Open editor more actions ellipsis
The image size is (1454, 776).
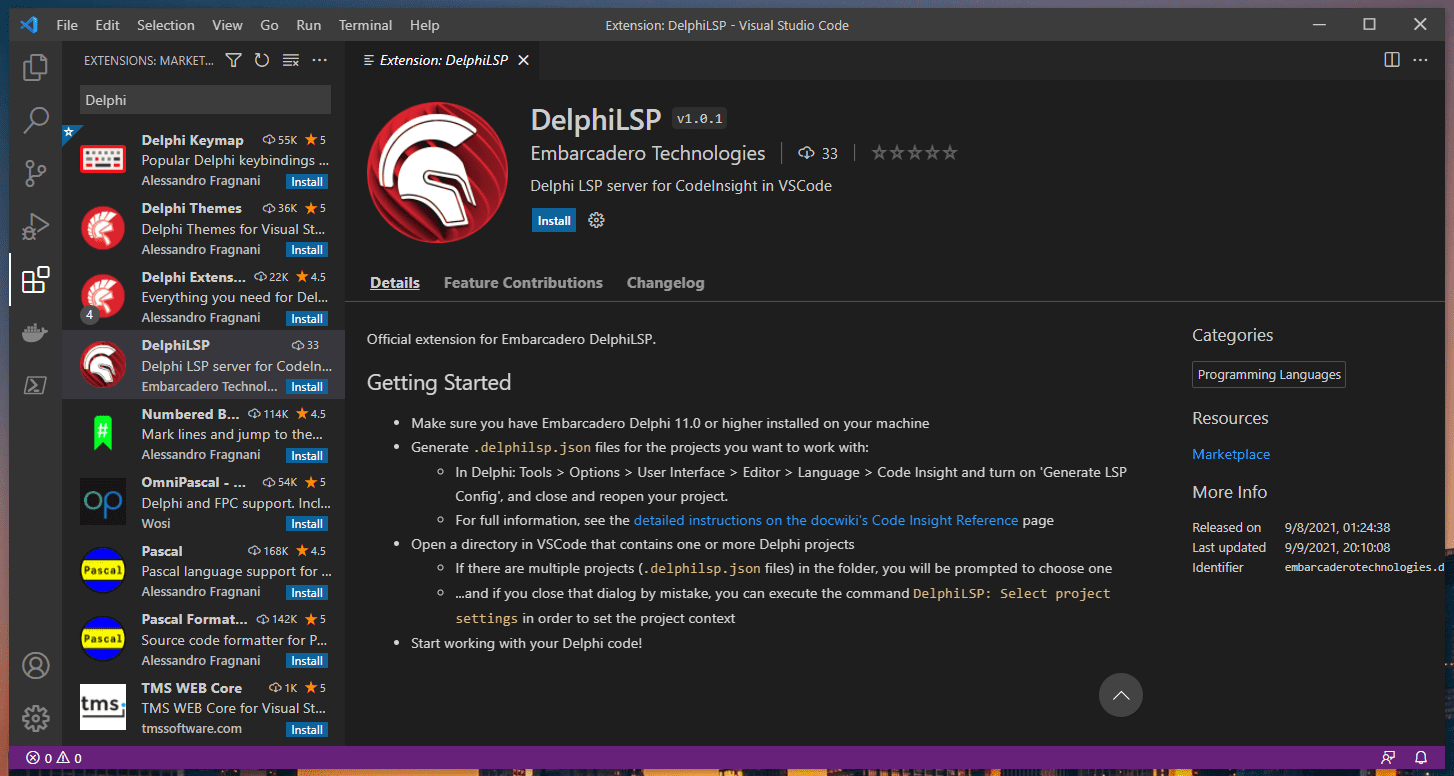click(1420, 60)
